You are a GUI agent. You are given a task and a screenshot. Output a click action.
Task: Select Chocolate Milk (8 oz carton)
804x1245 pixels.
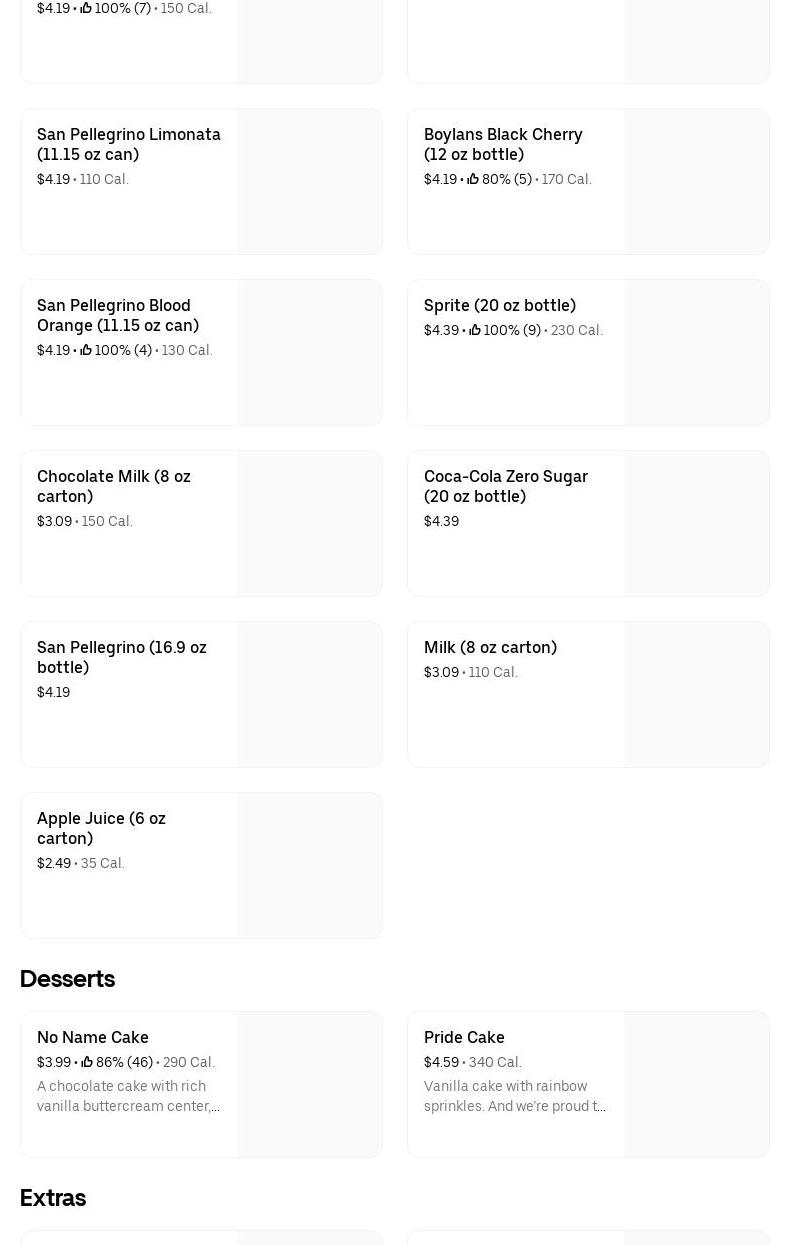(114, 486)
